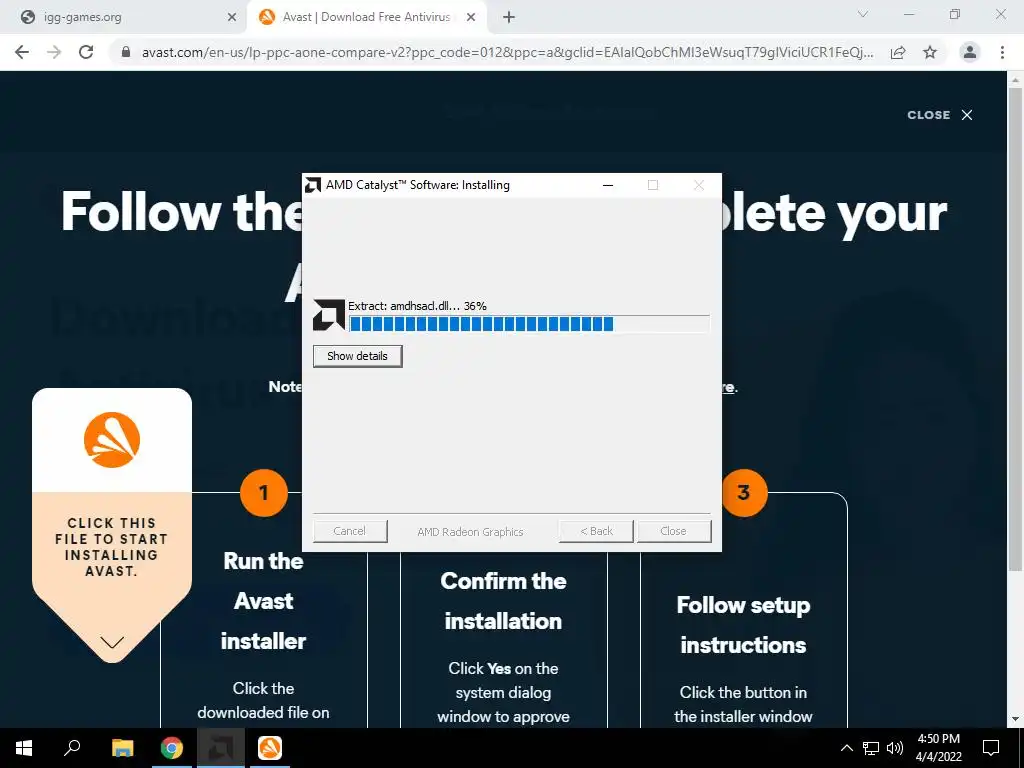Open a new tab with the plus button
Image resolution: width=1024 pixels, height=768 pixels.
point(509,18)
